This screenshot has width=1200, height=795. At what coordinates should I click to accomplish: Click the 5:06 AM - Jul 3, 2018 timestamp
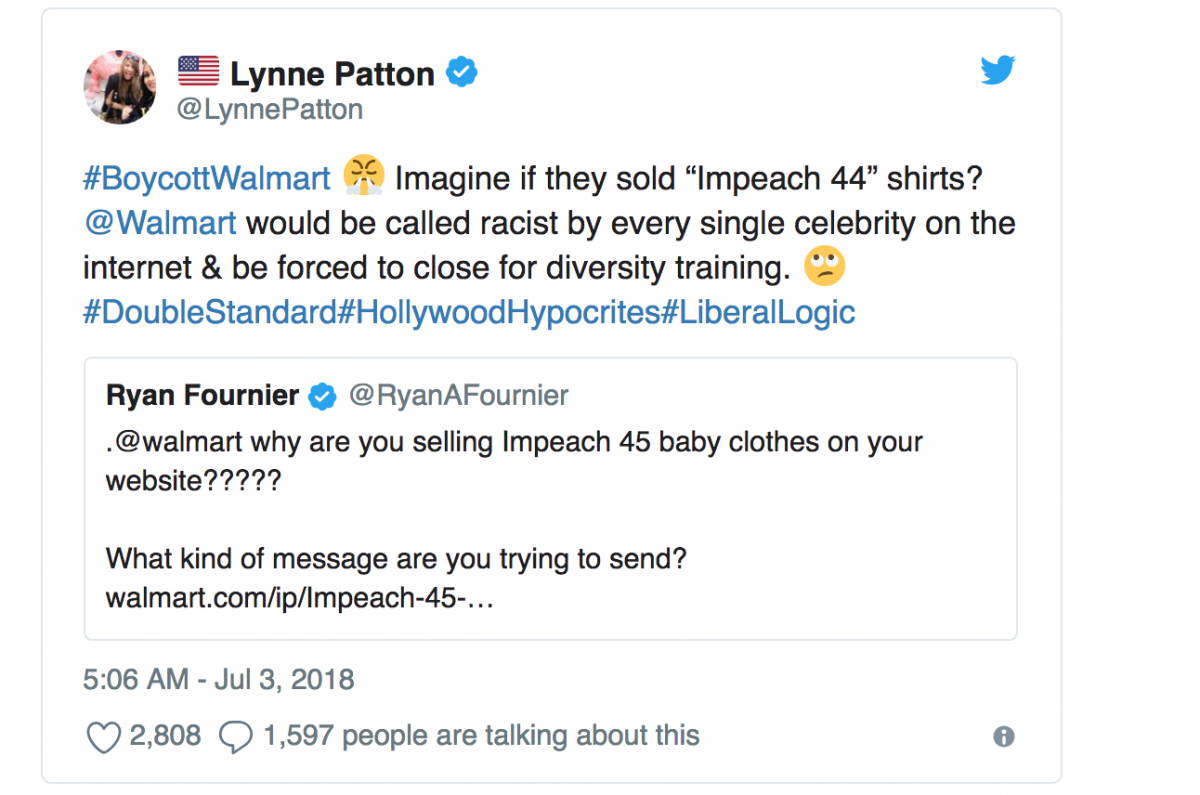click(x=219, y=681)
